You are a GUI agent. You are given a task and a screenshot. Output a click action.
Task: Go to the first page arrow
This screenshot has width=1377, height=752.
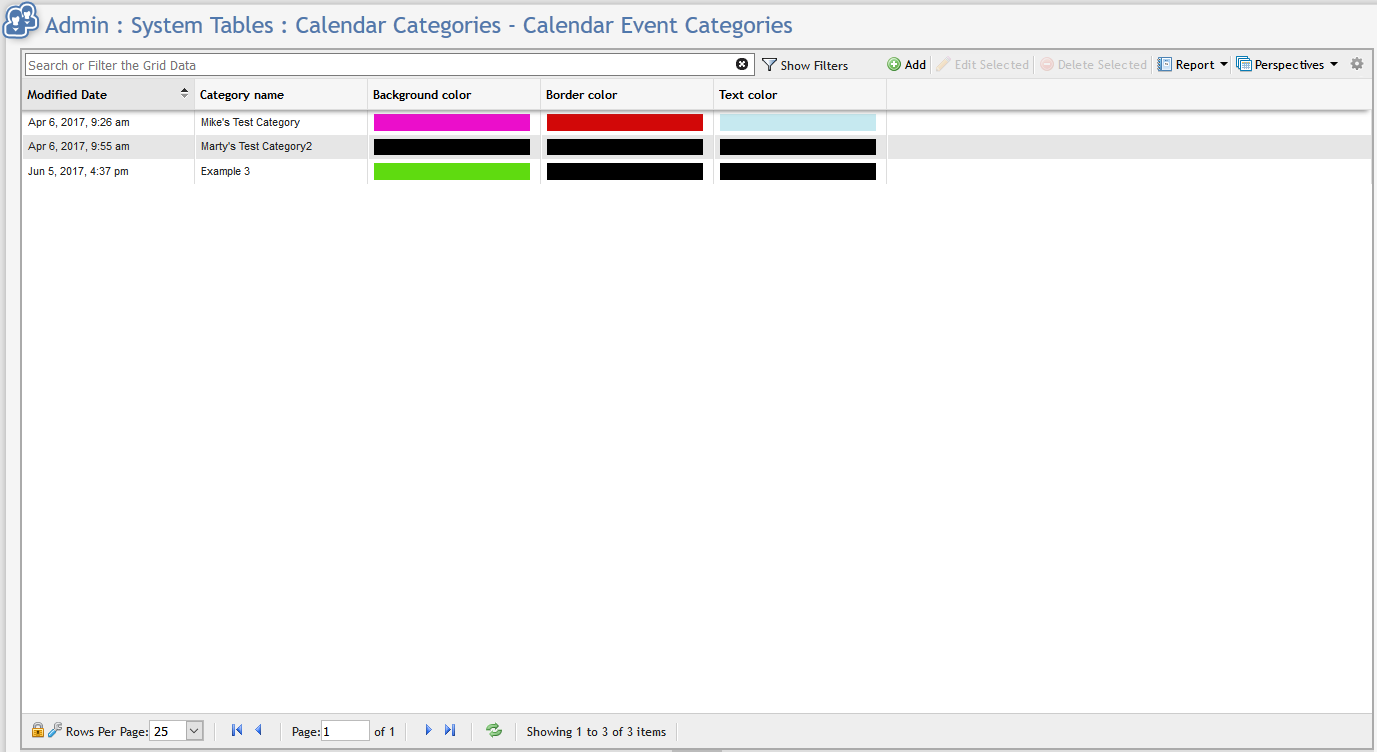[237, 730]
